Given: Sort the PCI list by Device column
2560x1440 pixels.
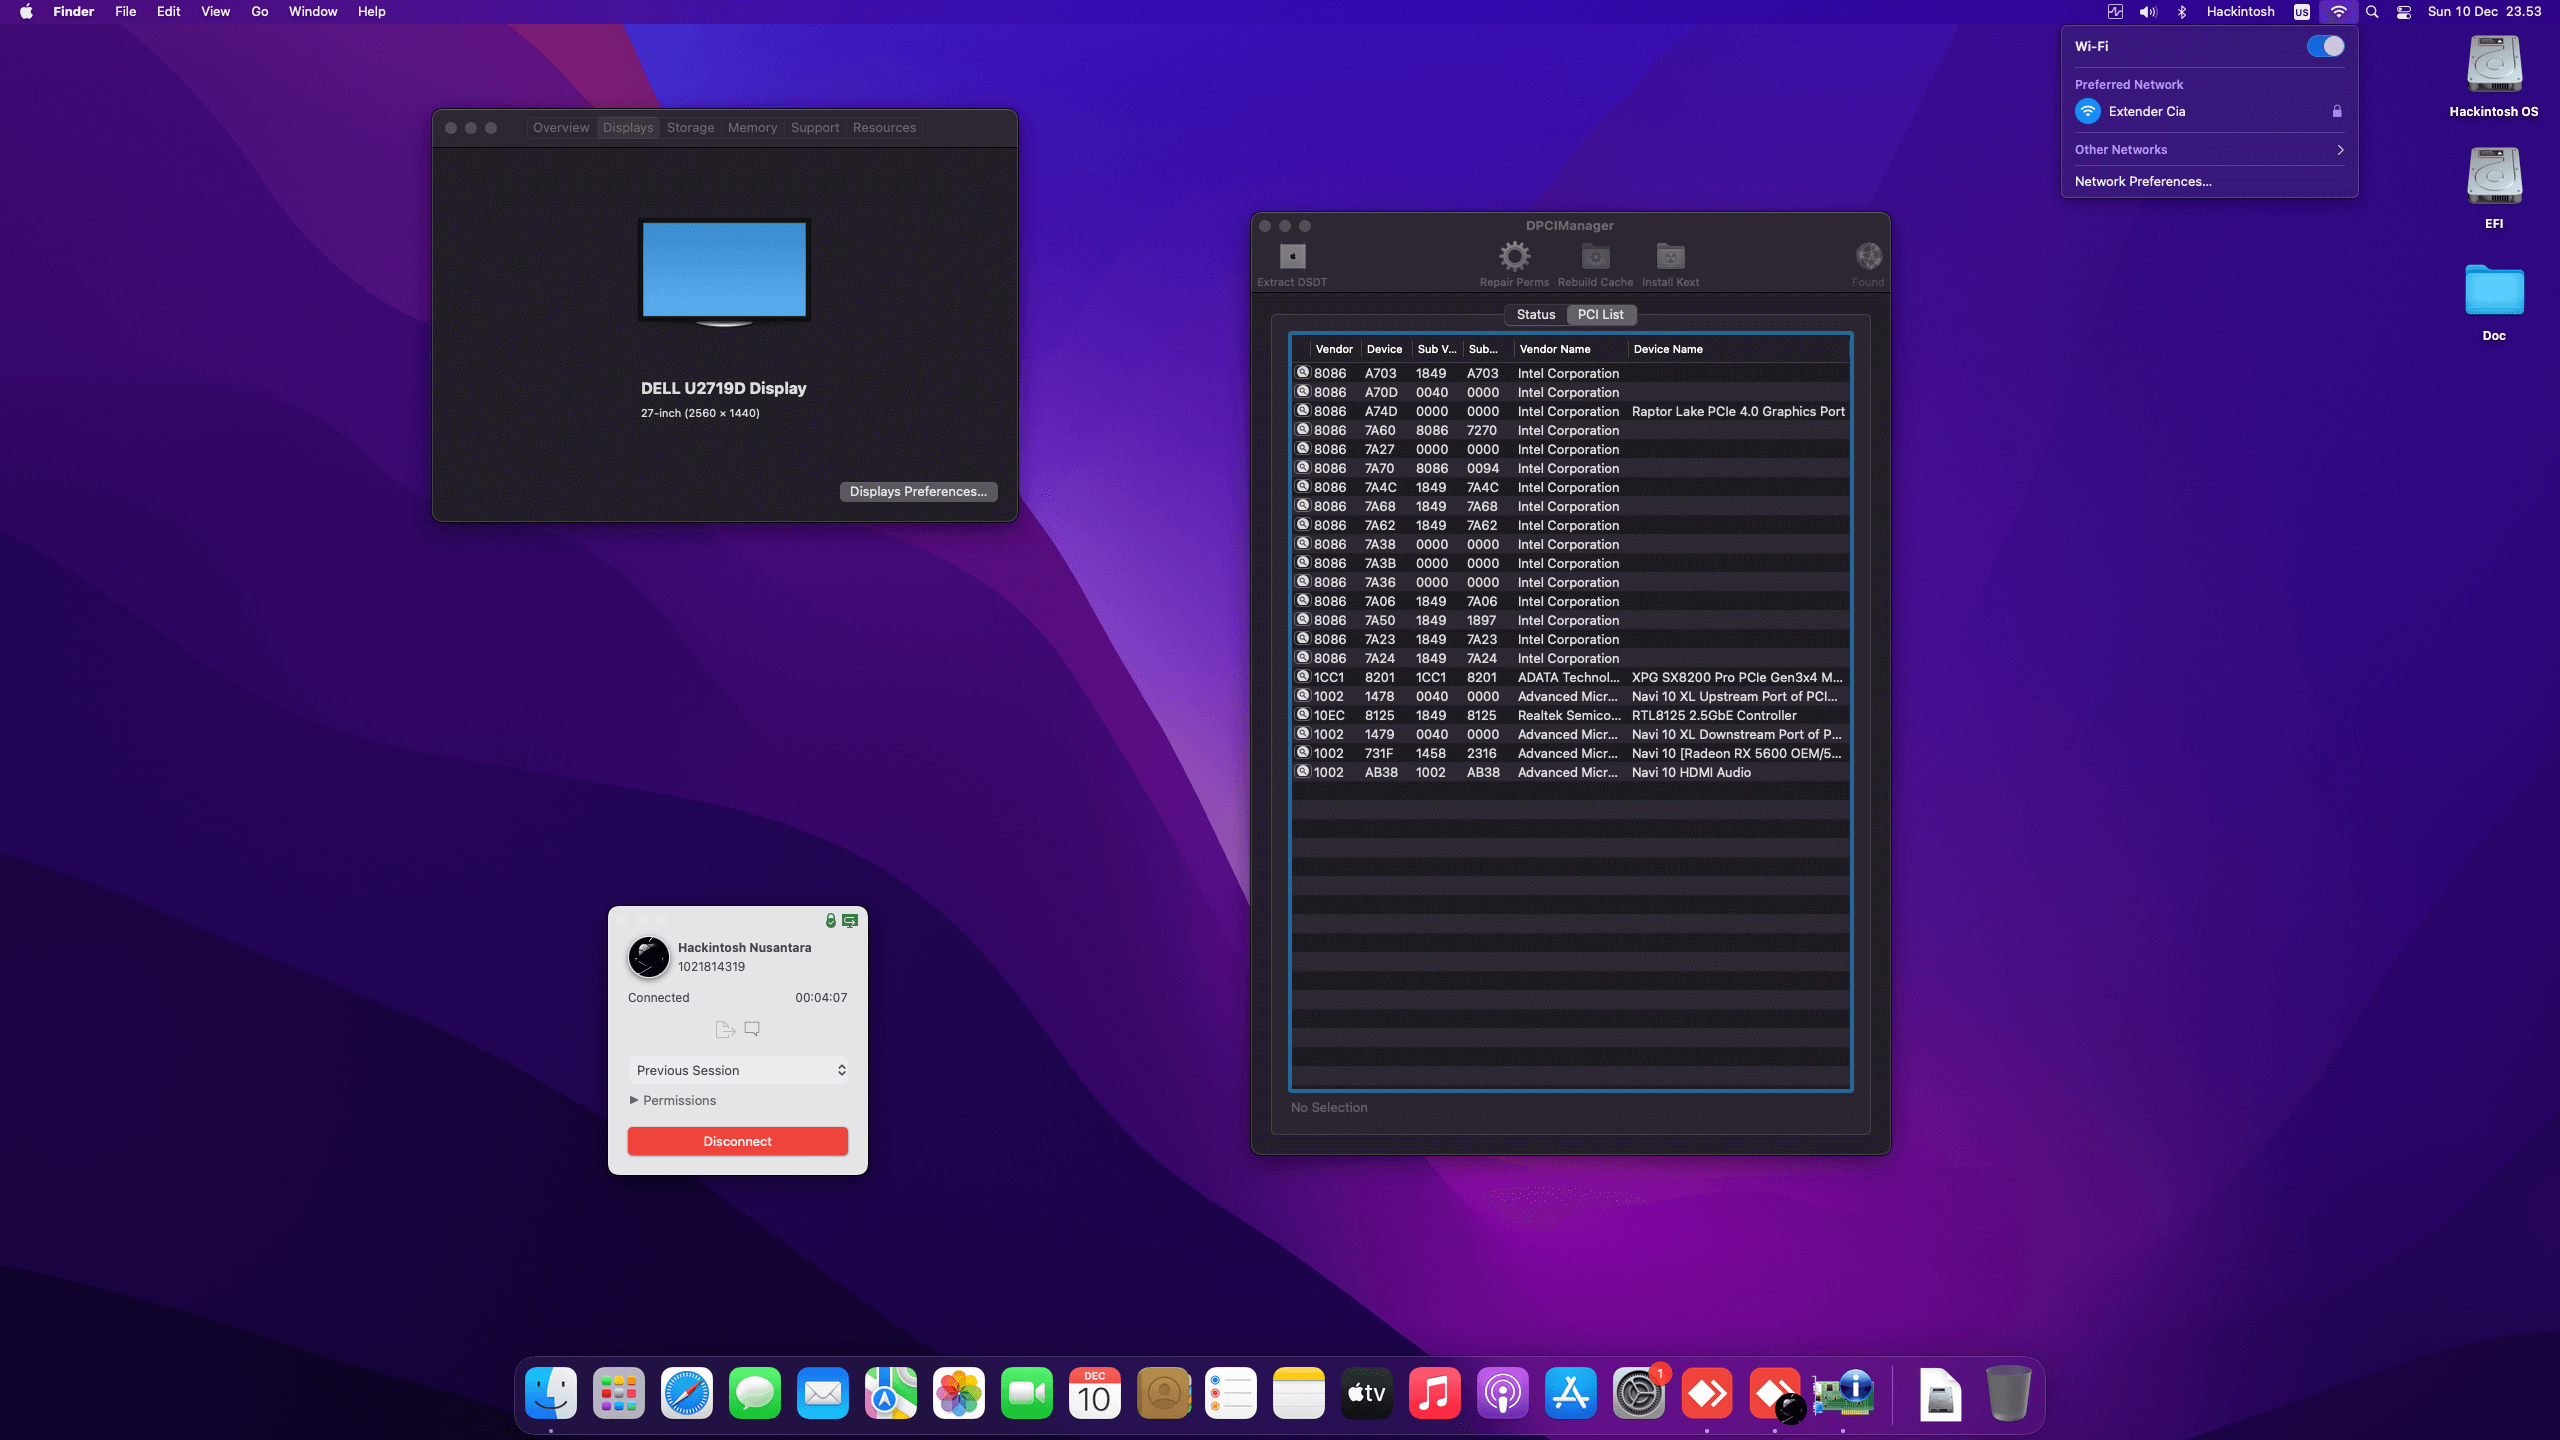Looking at the screenshot, I should click(x=1385, y=349).
